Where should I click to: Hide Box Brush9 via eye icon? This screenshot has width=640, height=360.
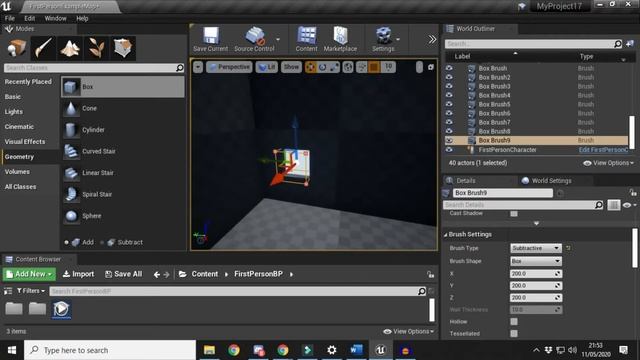click(x=449, y=140)
